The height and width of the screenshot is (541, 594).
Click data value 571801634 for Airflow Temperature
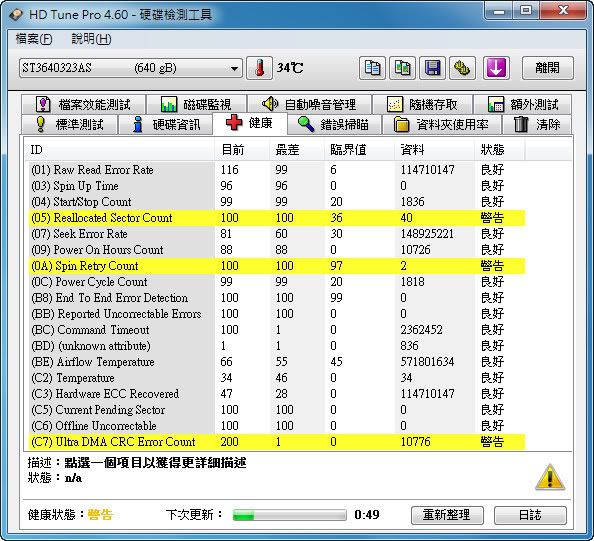[x=427, y=362]
